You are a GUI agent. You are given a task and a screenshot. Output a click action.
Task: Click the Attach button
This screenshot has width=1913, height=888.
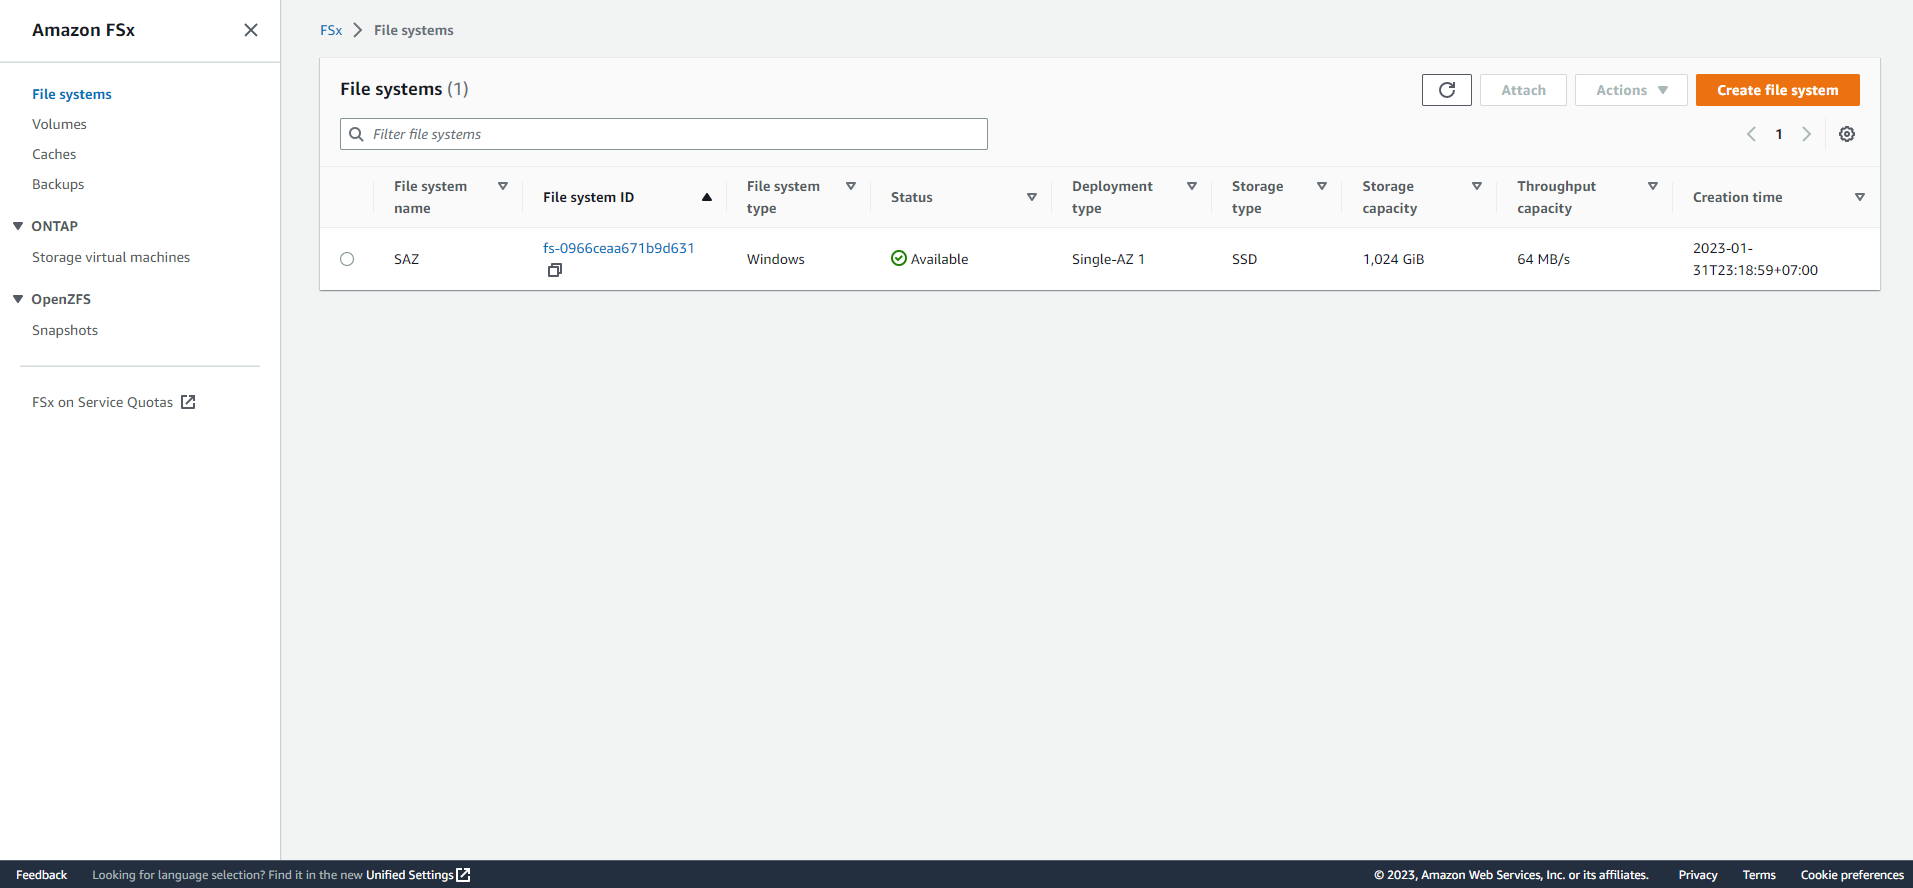[x=1523, y=90]
